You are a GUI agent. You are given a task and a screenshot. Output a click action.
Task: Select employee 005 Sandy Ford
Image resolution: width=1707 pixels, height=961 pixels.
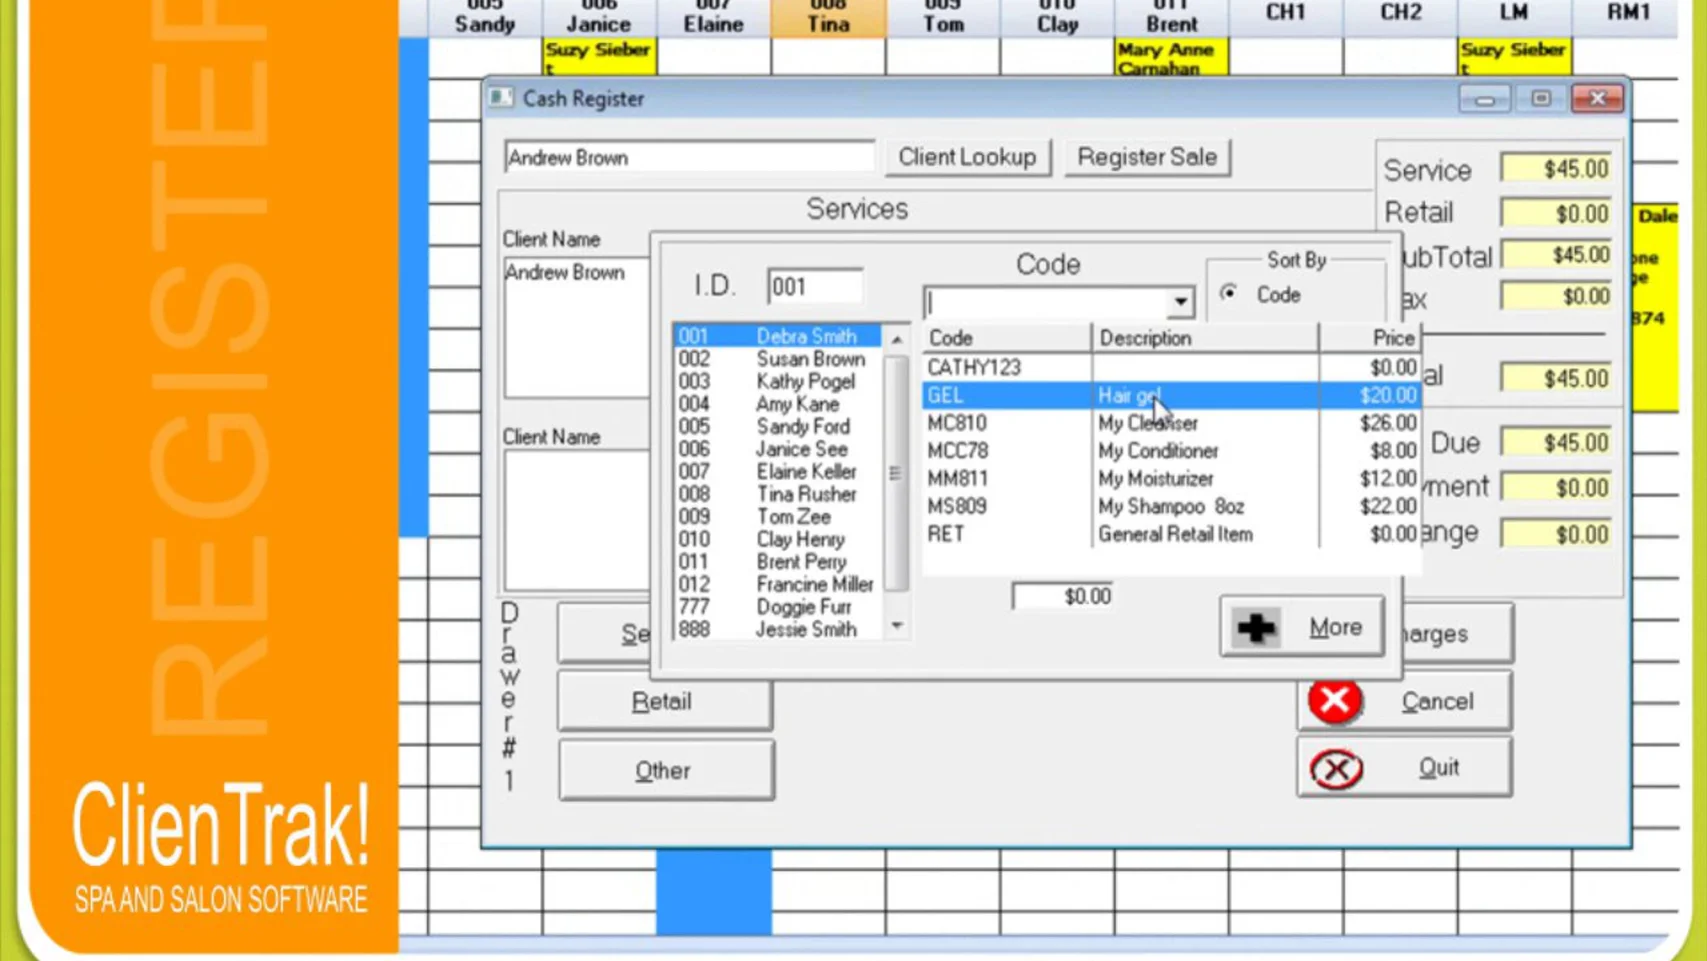tap(777, 427)
